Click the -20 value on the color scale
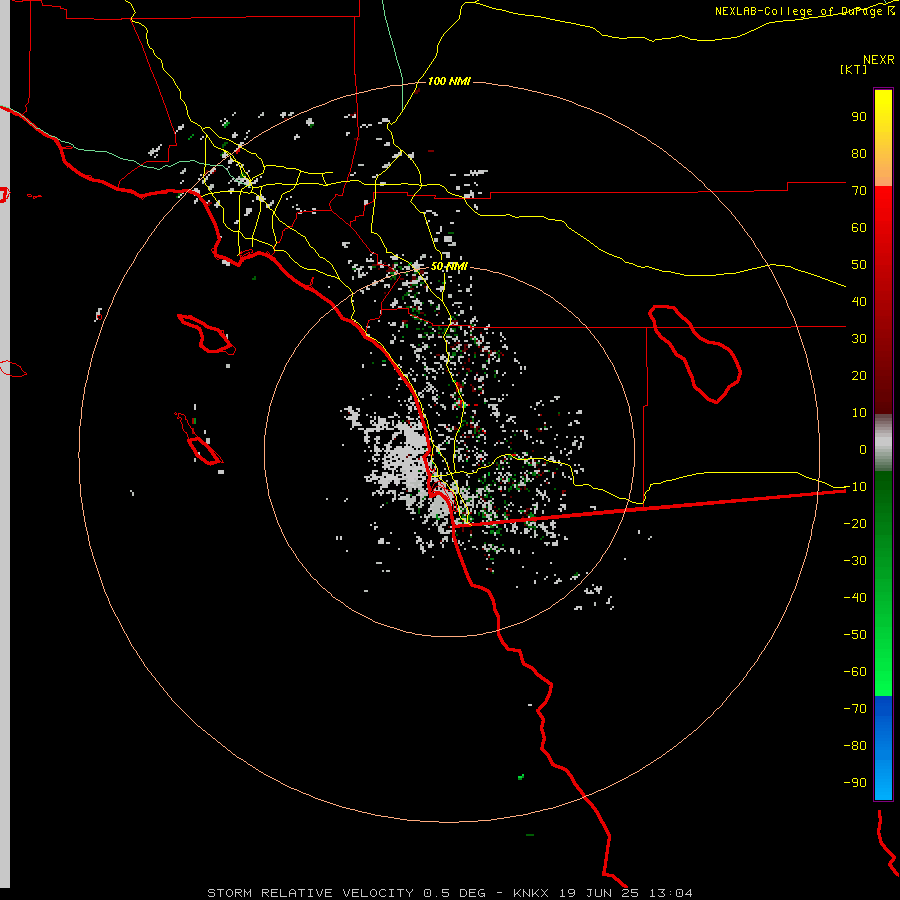 tap(855, 524)
